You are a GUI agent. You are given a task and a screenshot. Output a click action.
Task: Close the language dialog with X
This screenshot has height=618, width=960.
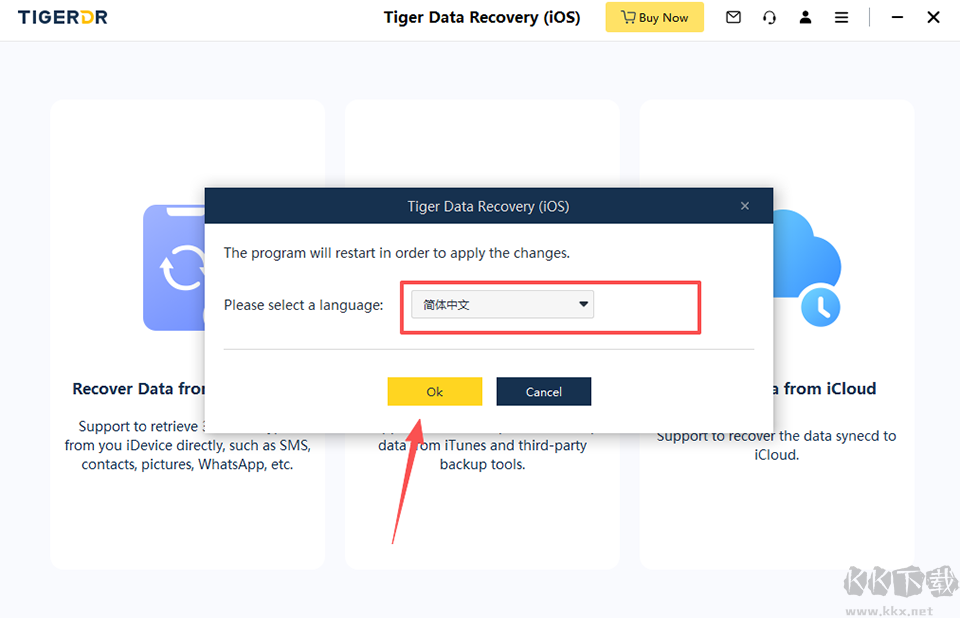point(744,206)
